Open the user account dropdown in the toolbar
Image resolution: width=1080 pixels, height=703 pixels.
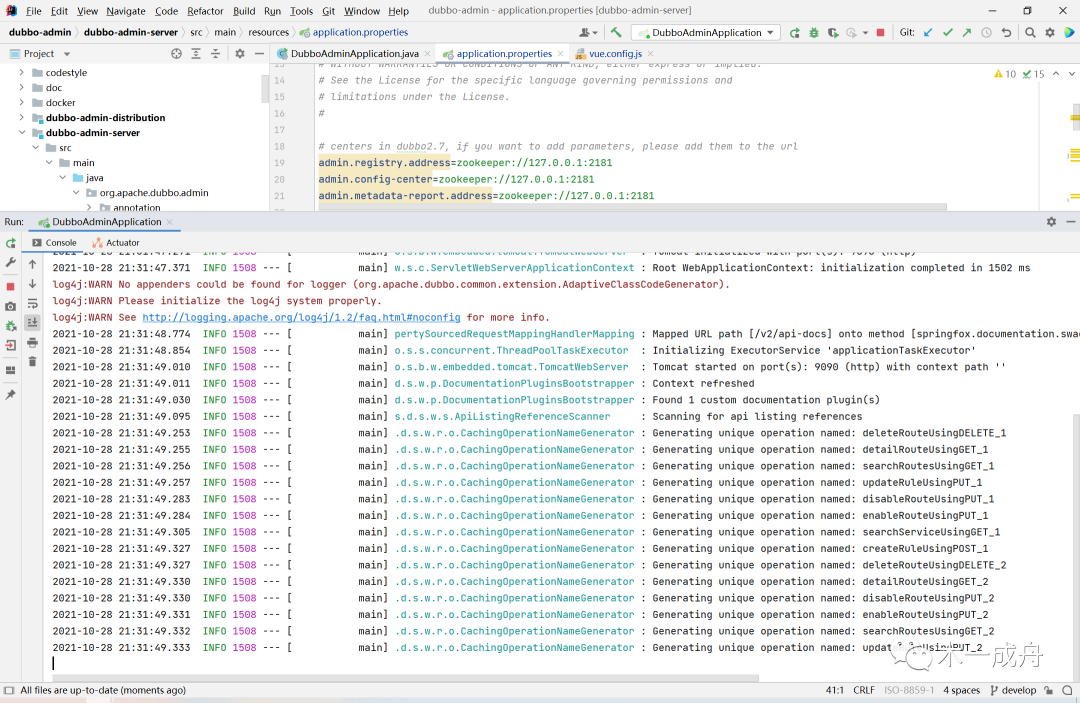pos(588,32)
